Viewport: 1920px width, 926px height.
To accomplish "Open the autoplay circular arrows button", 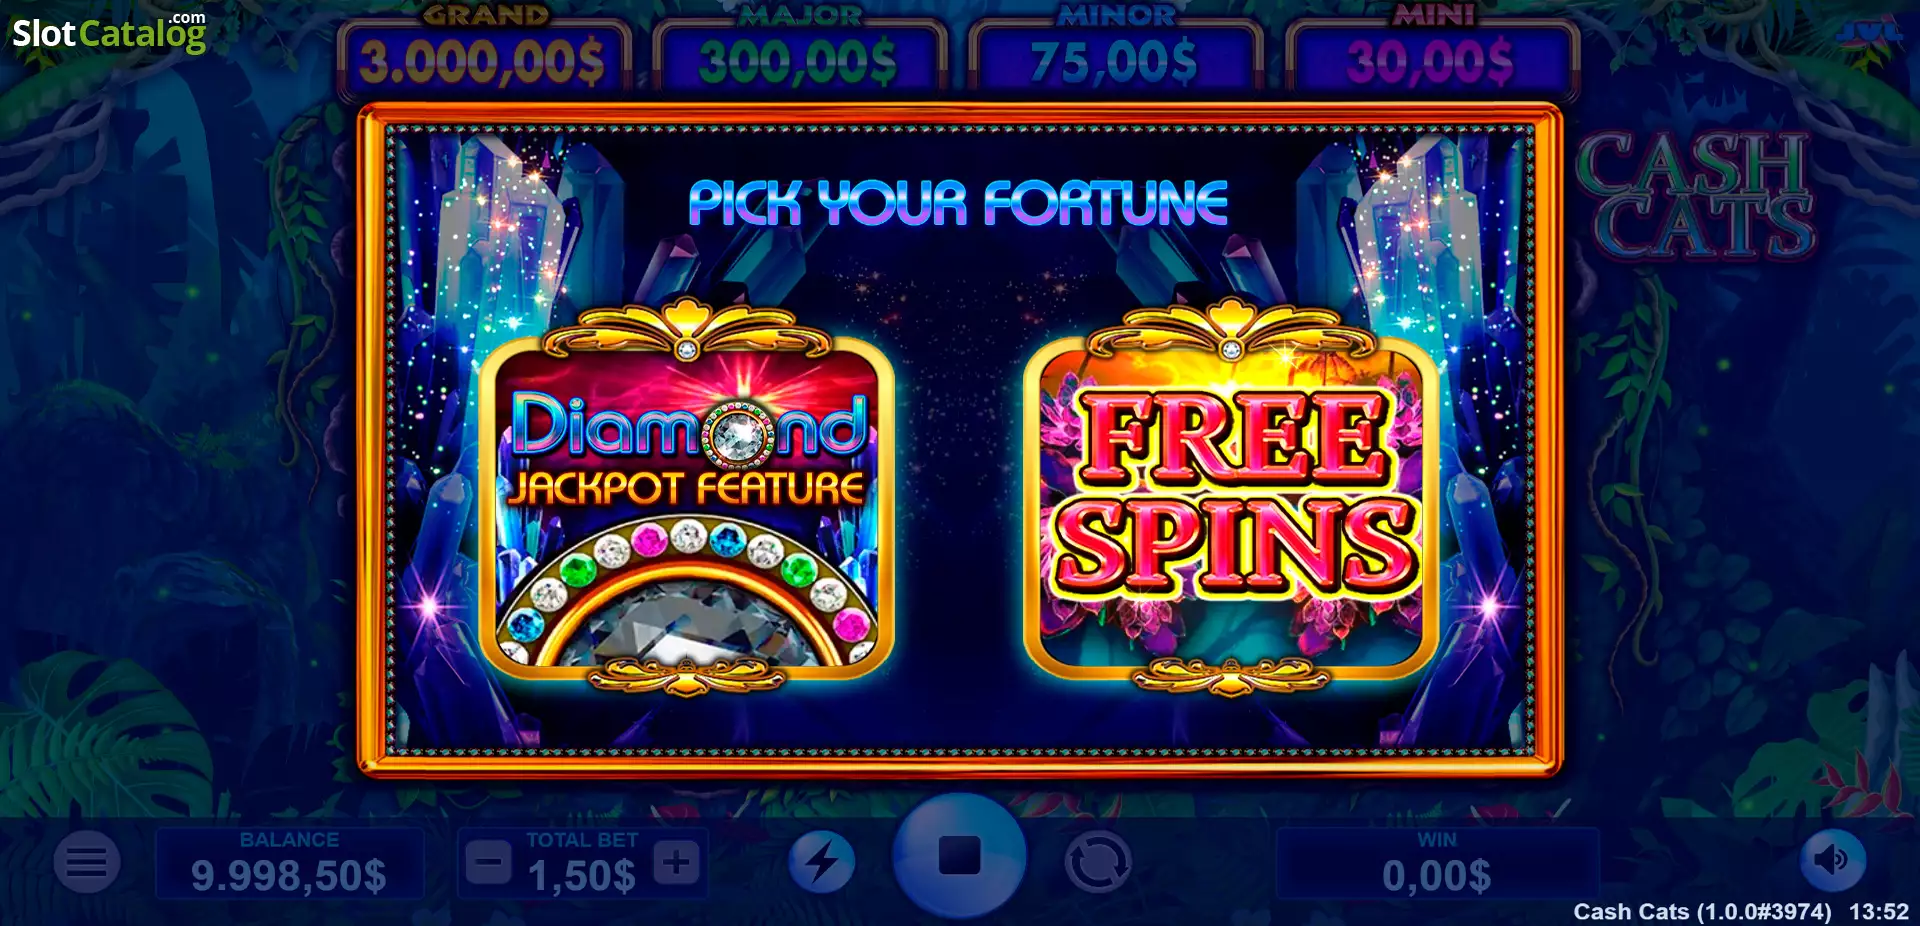I will (x=1098, y=862).
